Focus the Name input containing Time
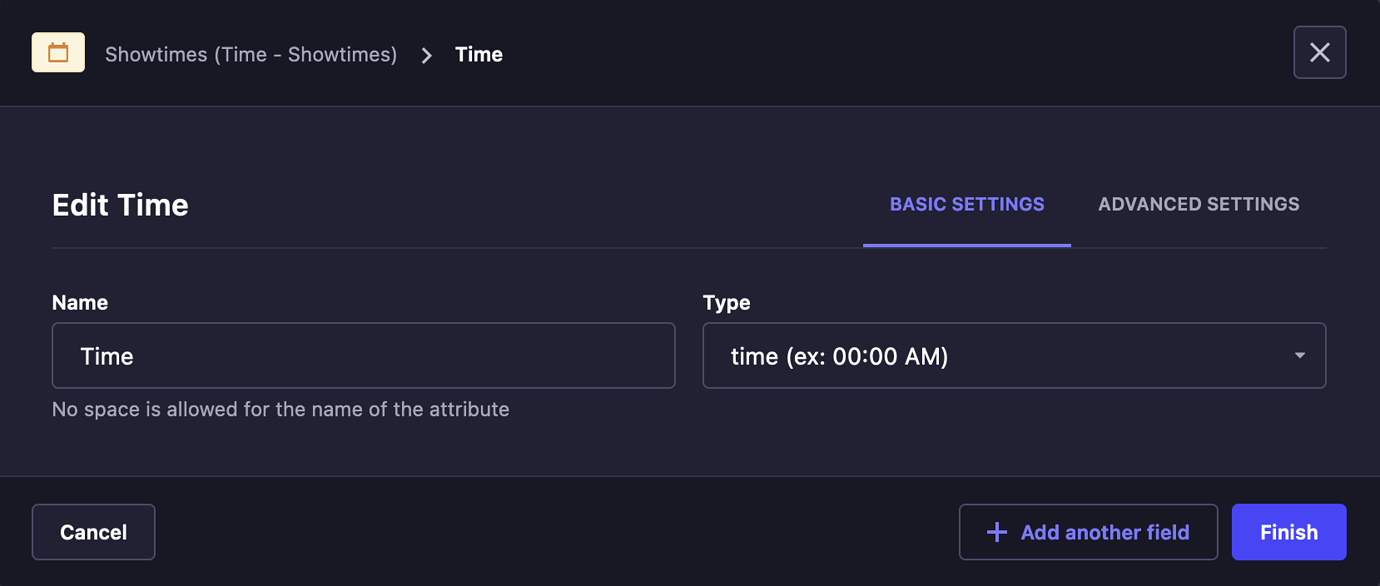Viewport: 1380px width, 586px height. (363, 356)
